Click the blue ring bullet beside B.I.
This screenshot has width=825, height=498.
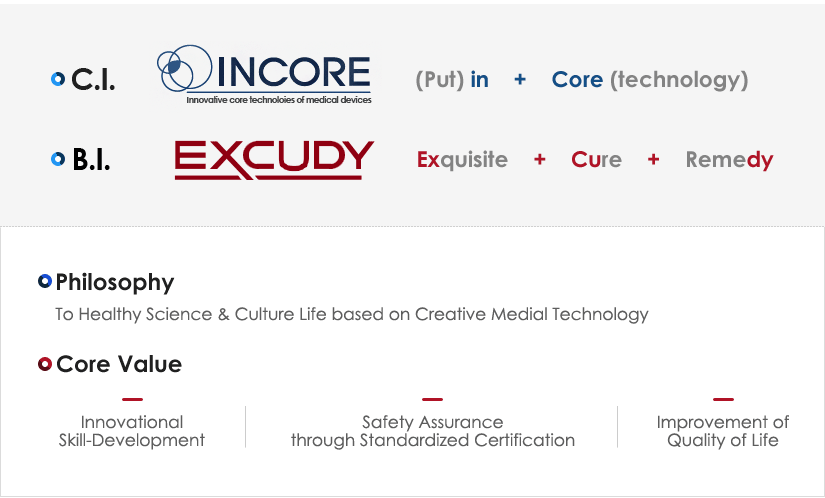click(x=58, y=159)
